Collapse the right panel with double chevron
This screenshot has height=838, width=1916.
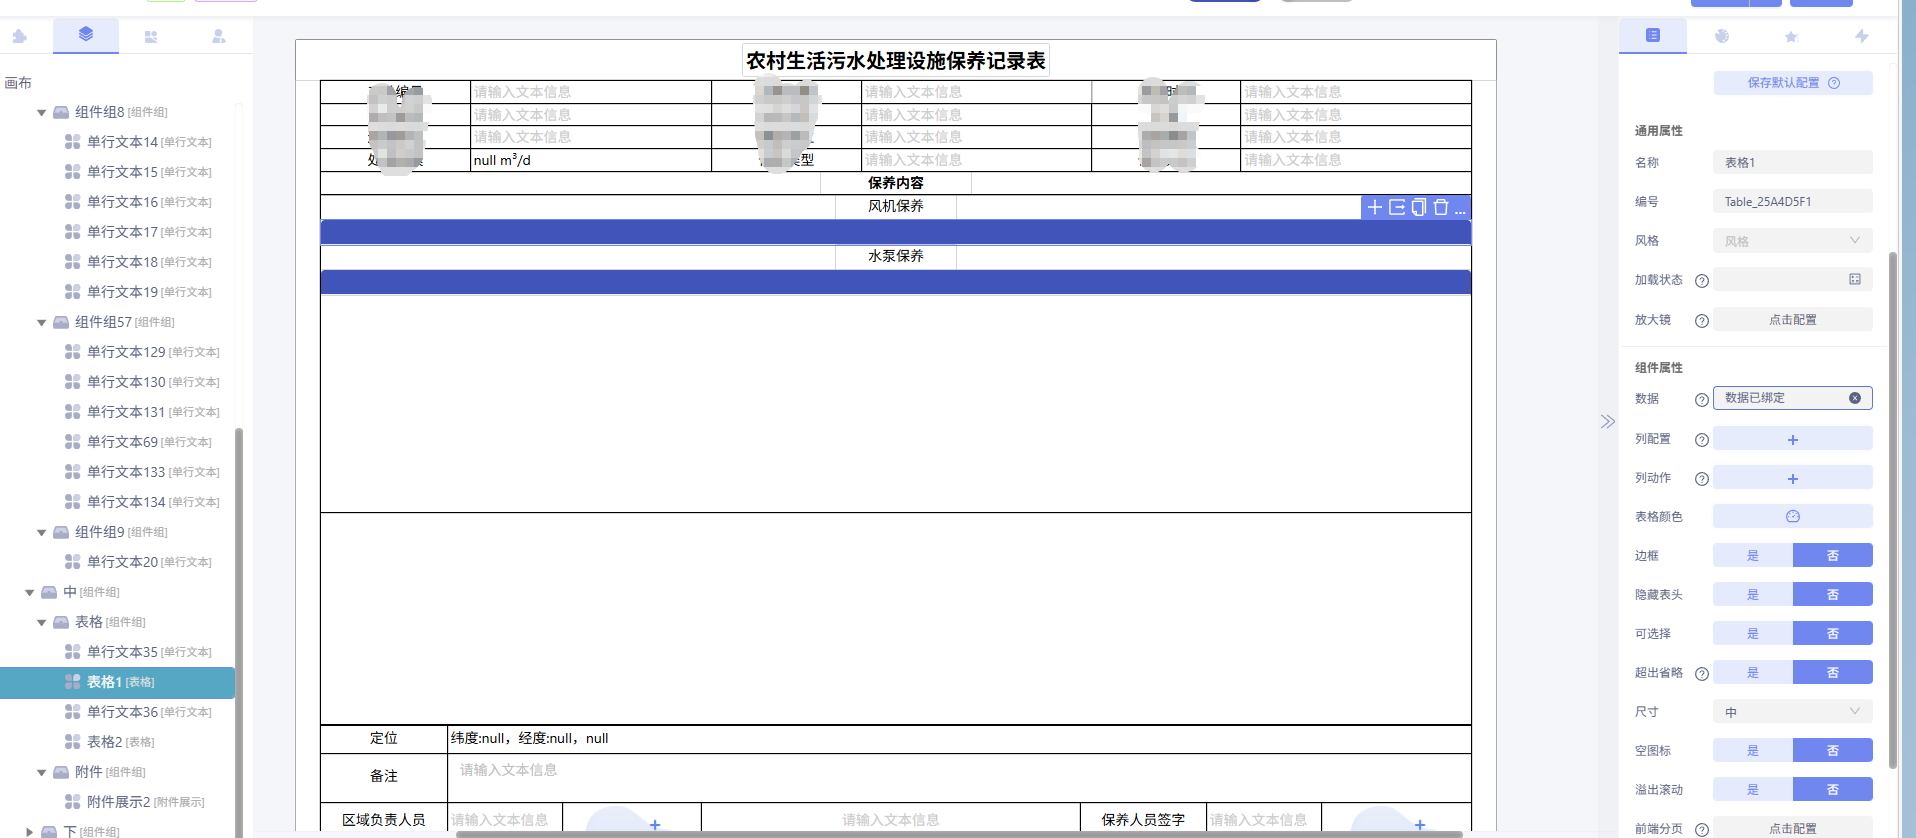click(x=1607, y=421)
